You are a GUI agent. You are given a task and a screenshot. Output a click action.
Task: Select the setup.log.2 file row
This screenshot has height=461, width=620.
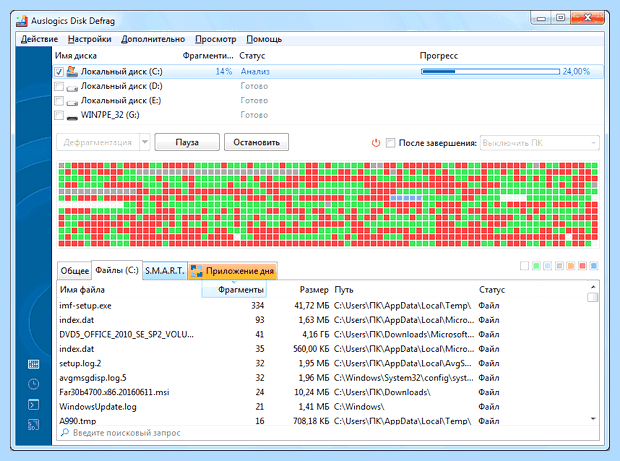322,363
